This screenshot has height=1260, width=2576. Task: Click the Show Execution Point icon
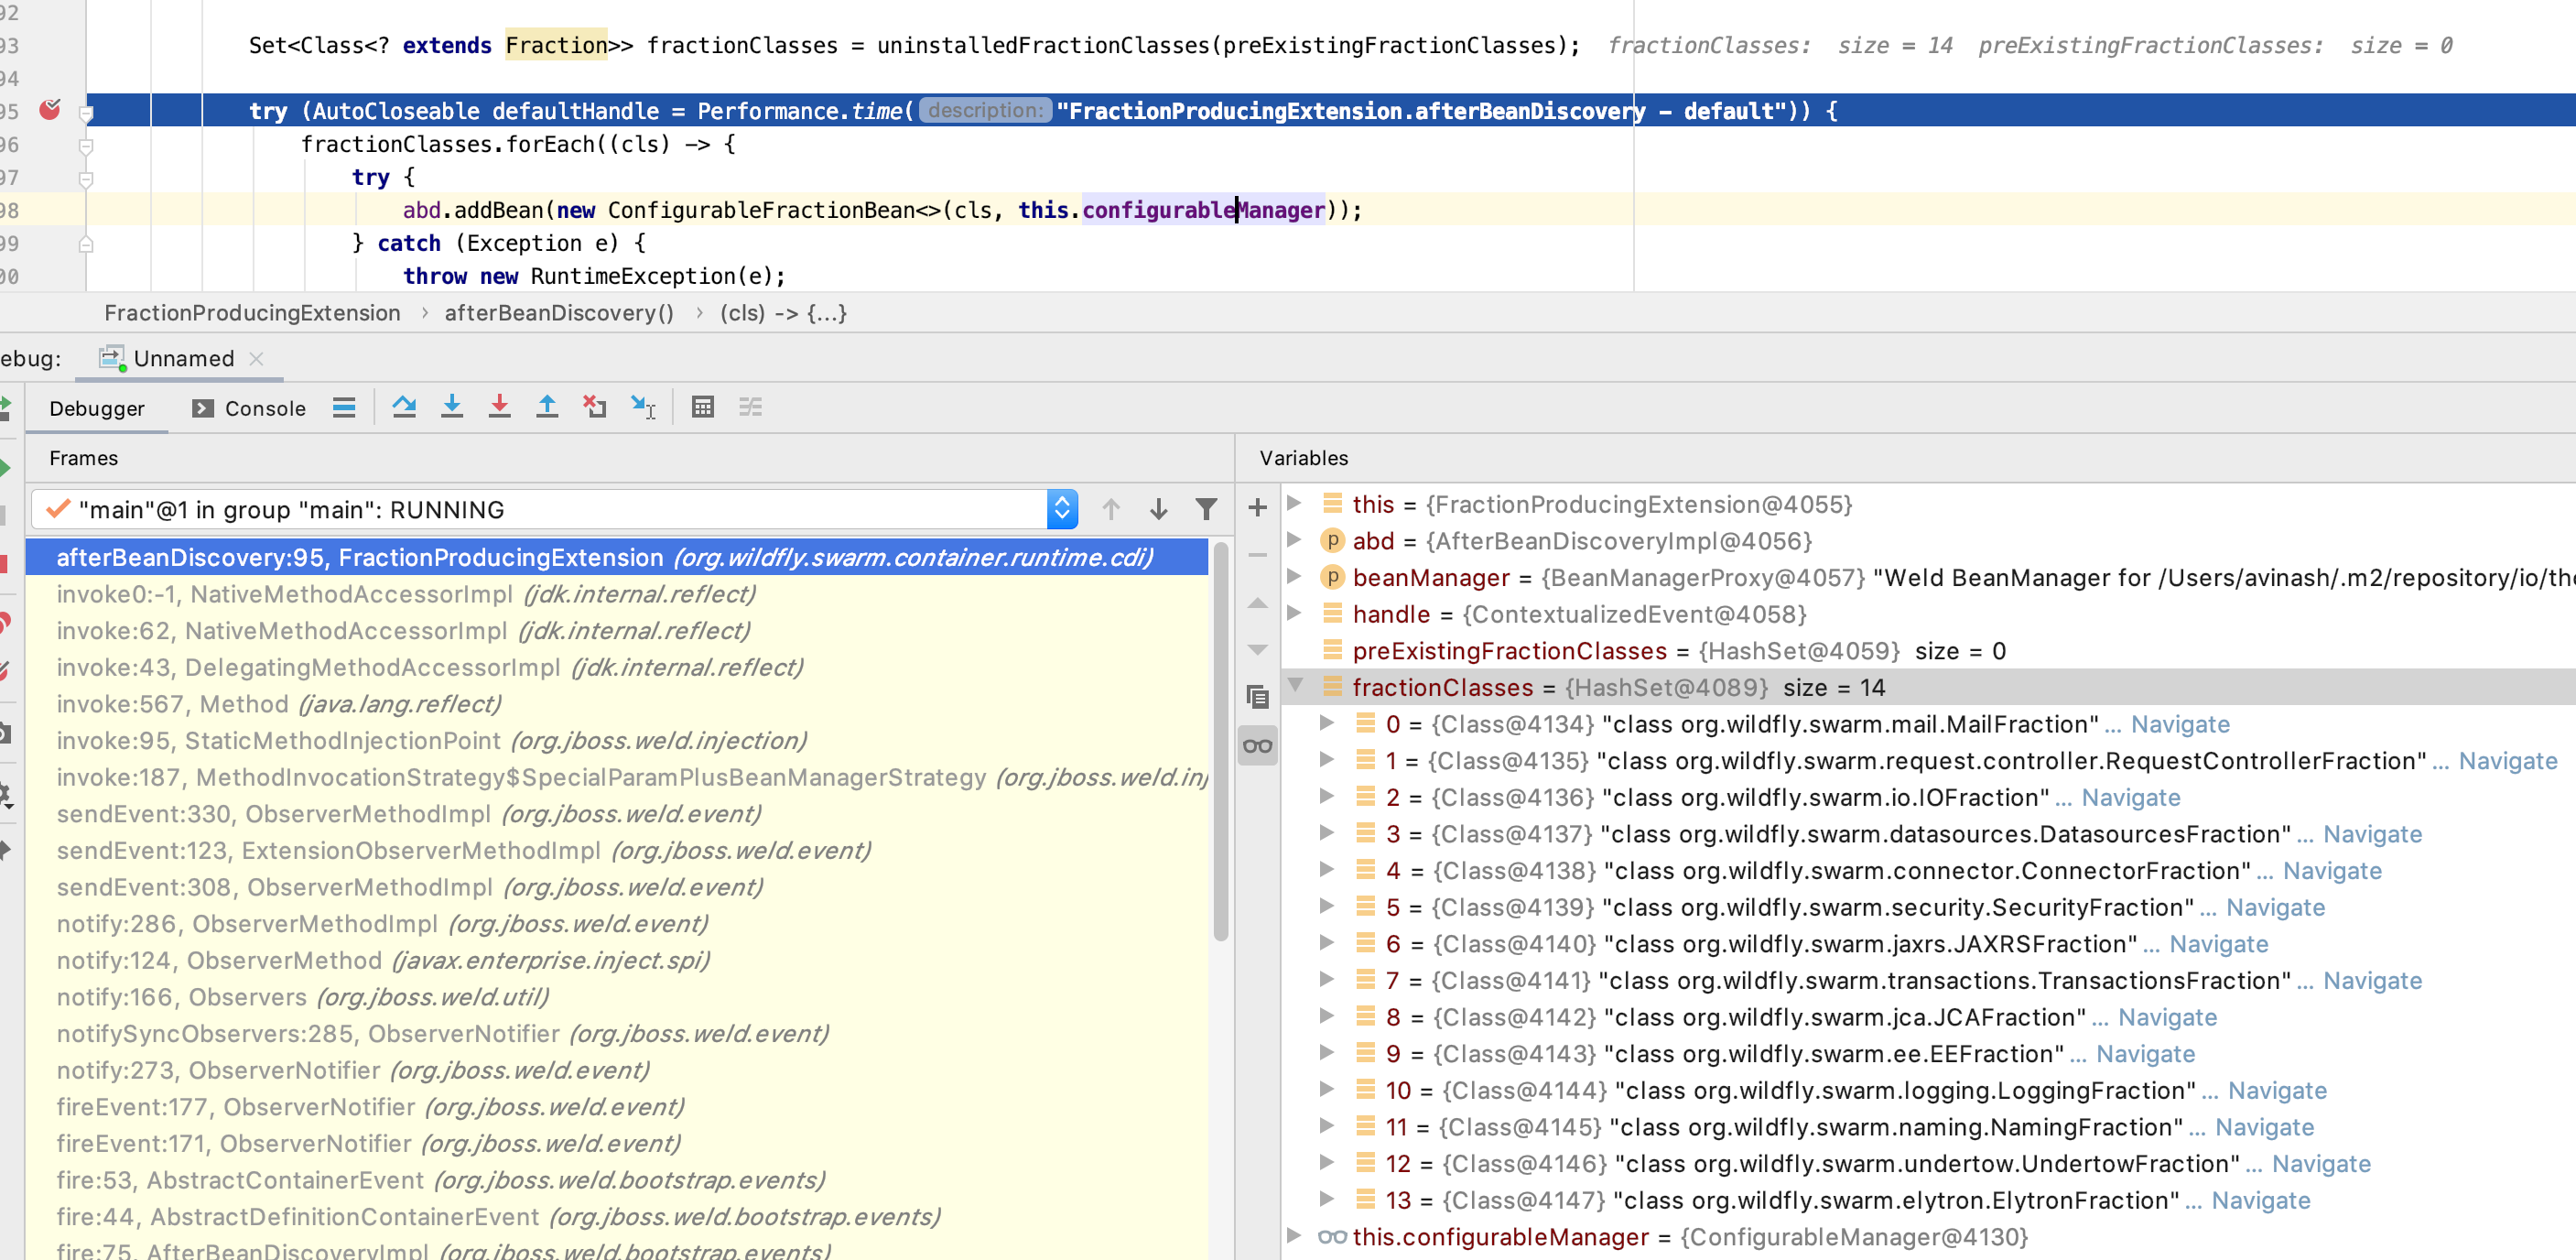click(344, 407)
